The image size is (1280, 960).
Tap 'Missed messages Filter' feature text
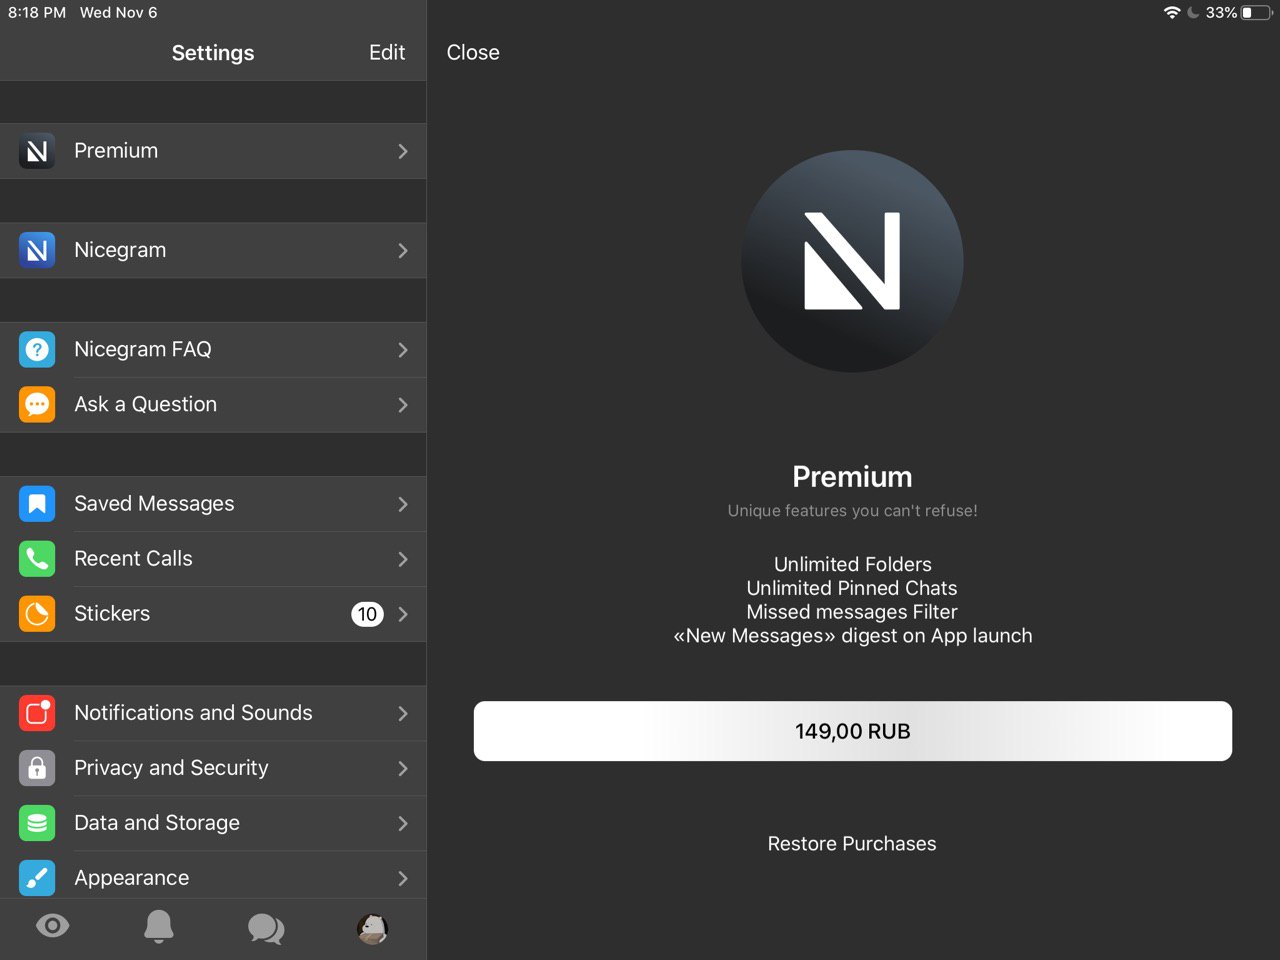click(x=852, y=611)
